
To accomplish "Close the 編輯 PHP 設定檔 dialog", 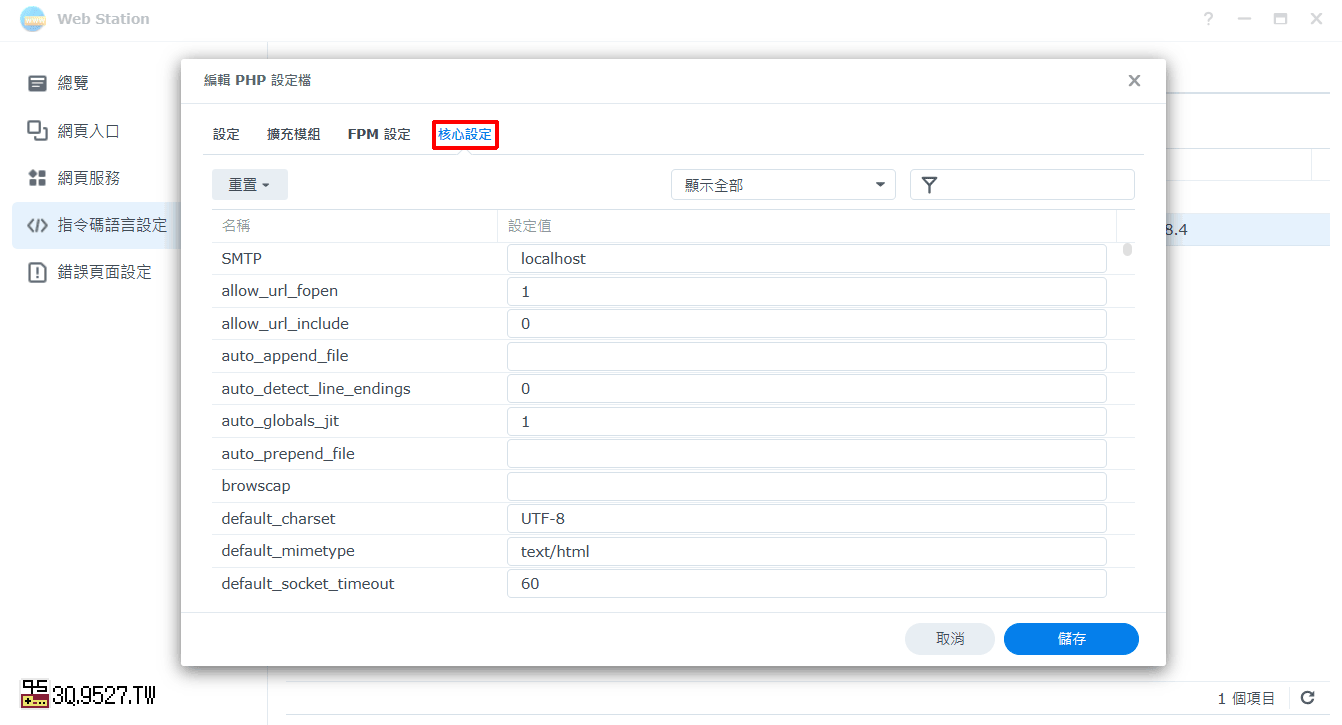I will (x=1134, y=81).
